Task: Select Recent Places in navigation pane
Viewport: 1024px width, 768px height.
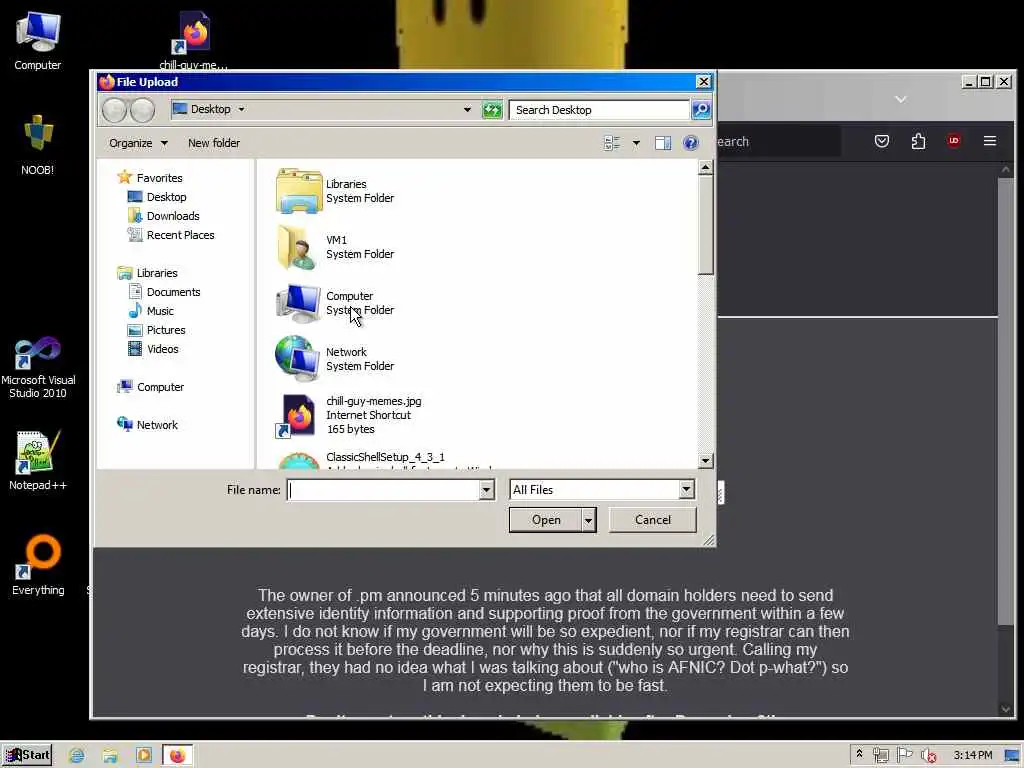Action: pos(180,235)
